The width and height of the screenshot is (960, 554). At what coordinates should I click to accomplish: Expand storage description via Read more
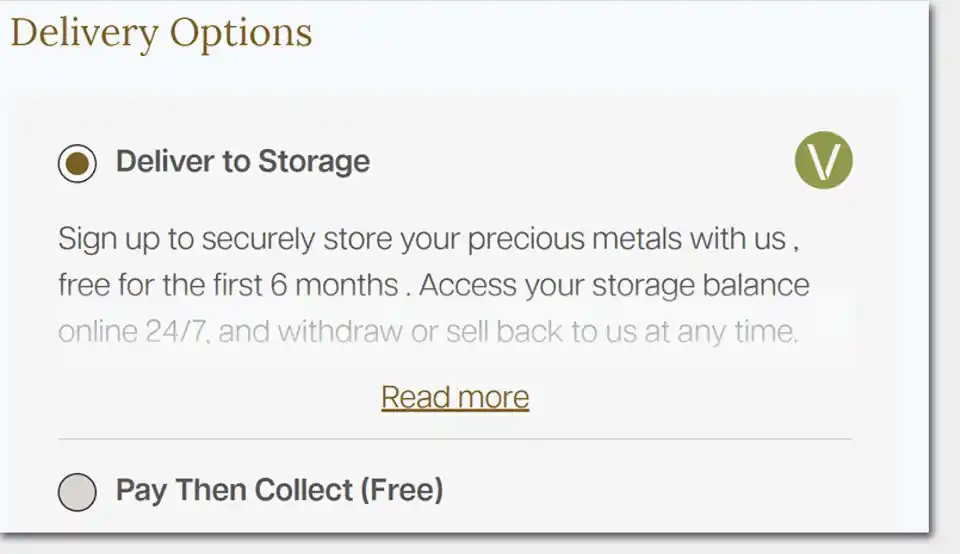tap(455, 397)
